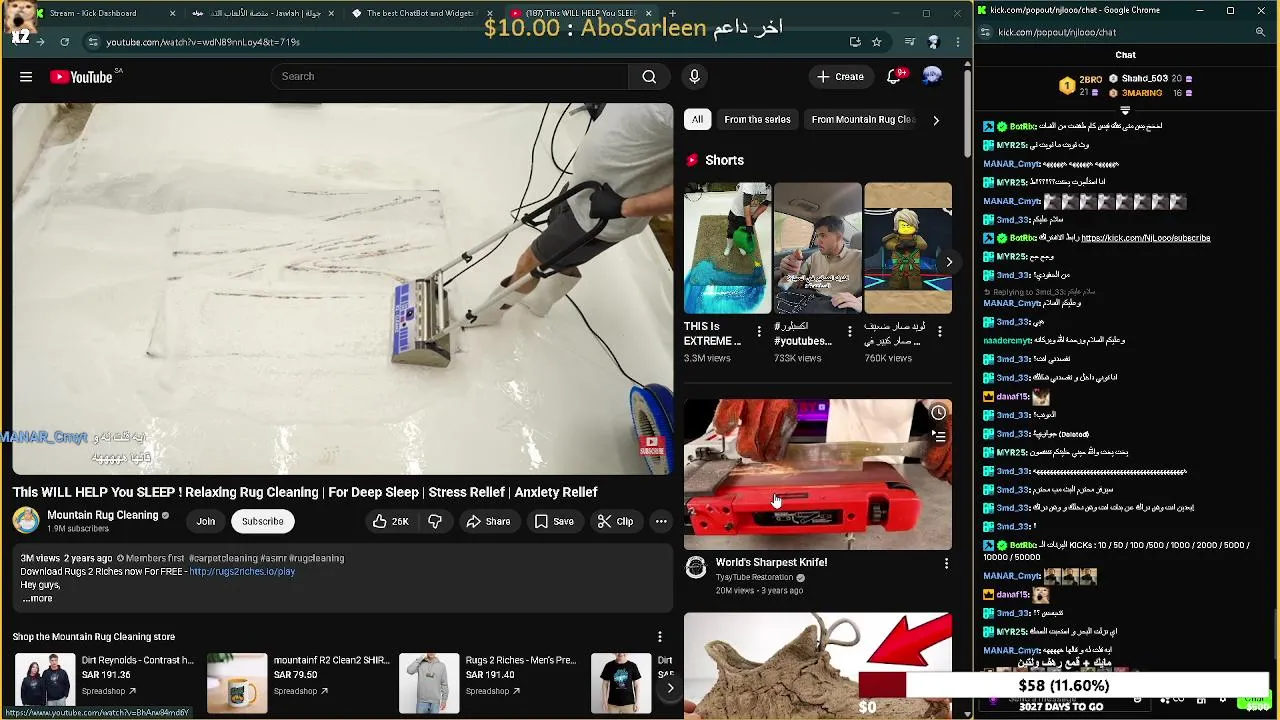Switch to The best ChatBot and Widgets tab

click(420, 13)
